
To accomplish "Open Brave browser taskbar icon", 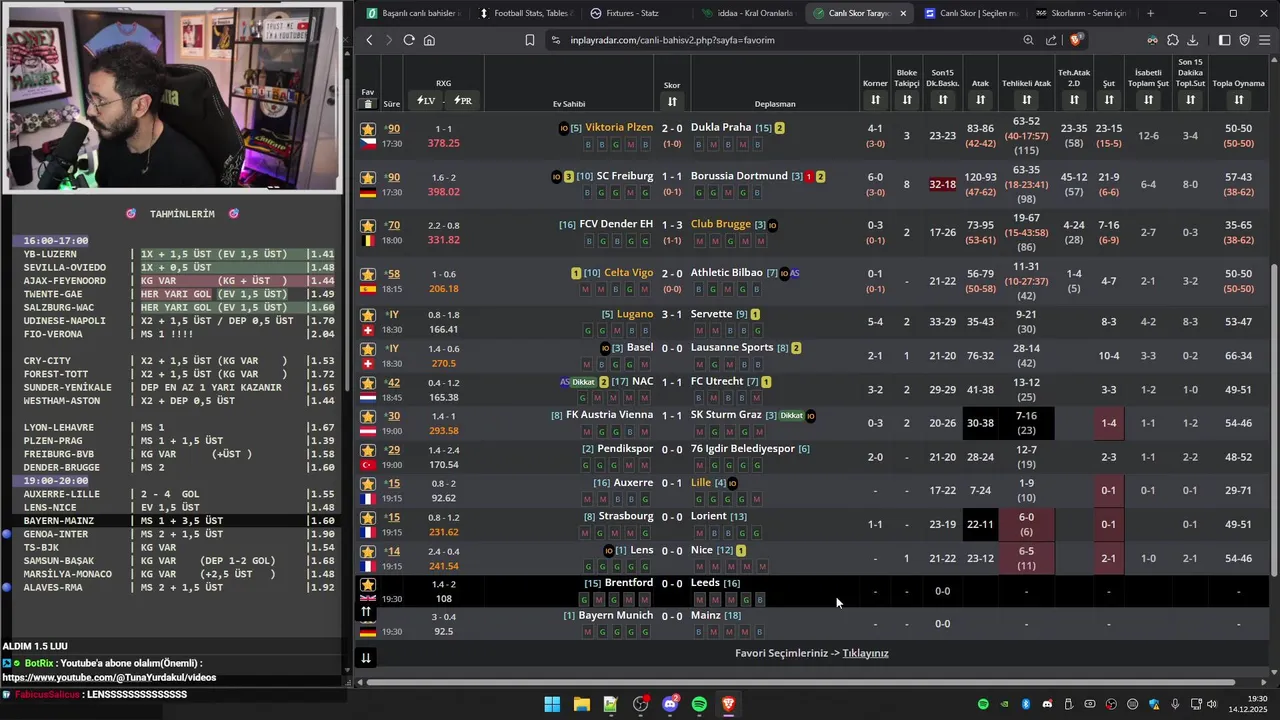I will pyautogui.click(x=729, y=705).
